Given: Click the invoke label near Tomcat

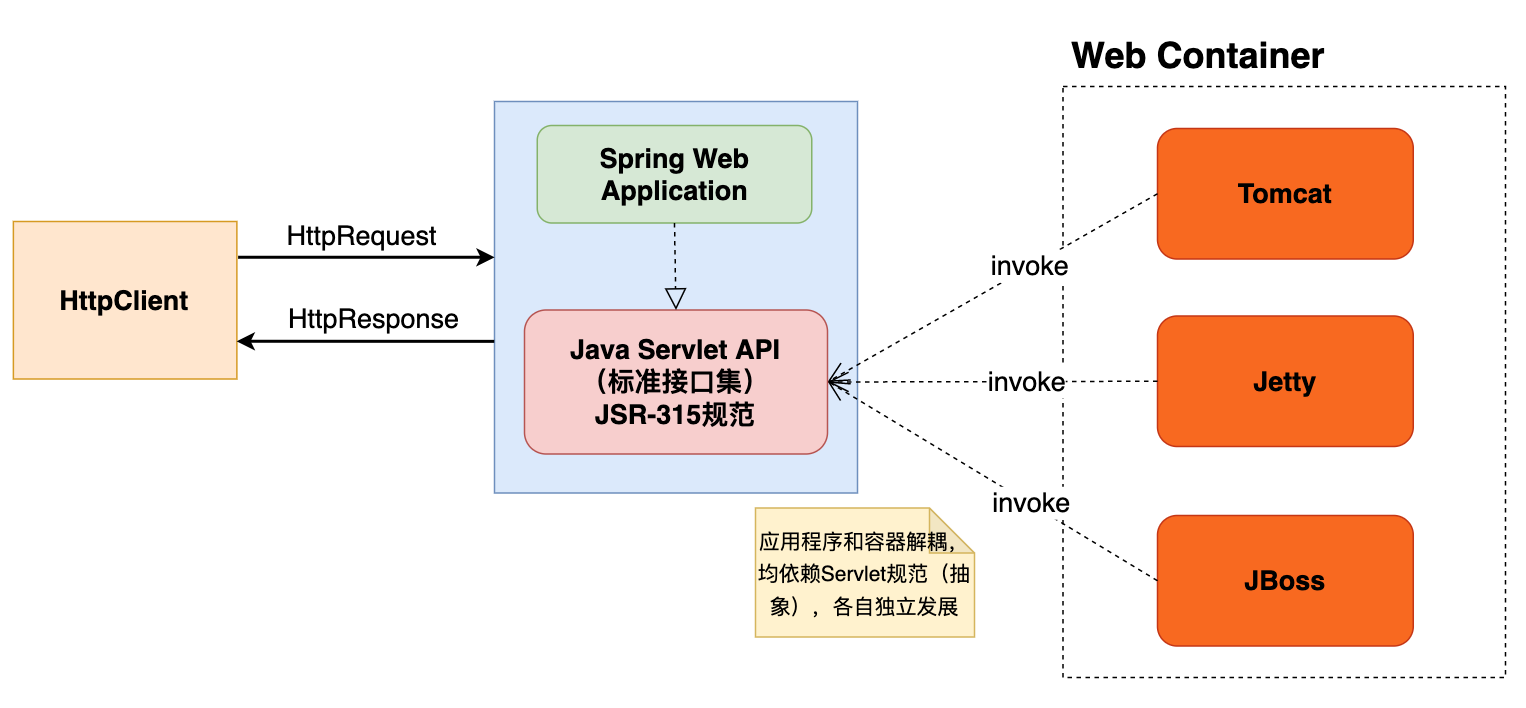Looking at the screenshot, I should [1029, 267].
